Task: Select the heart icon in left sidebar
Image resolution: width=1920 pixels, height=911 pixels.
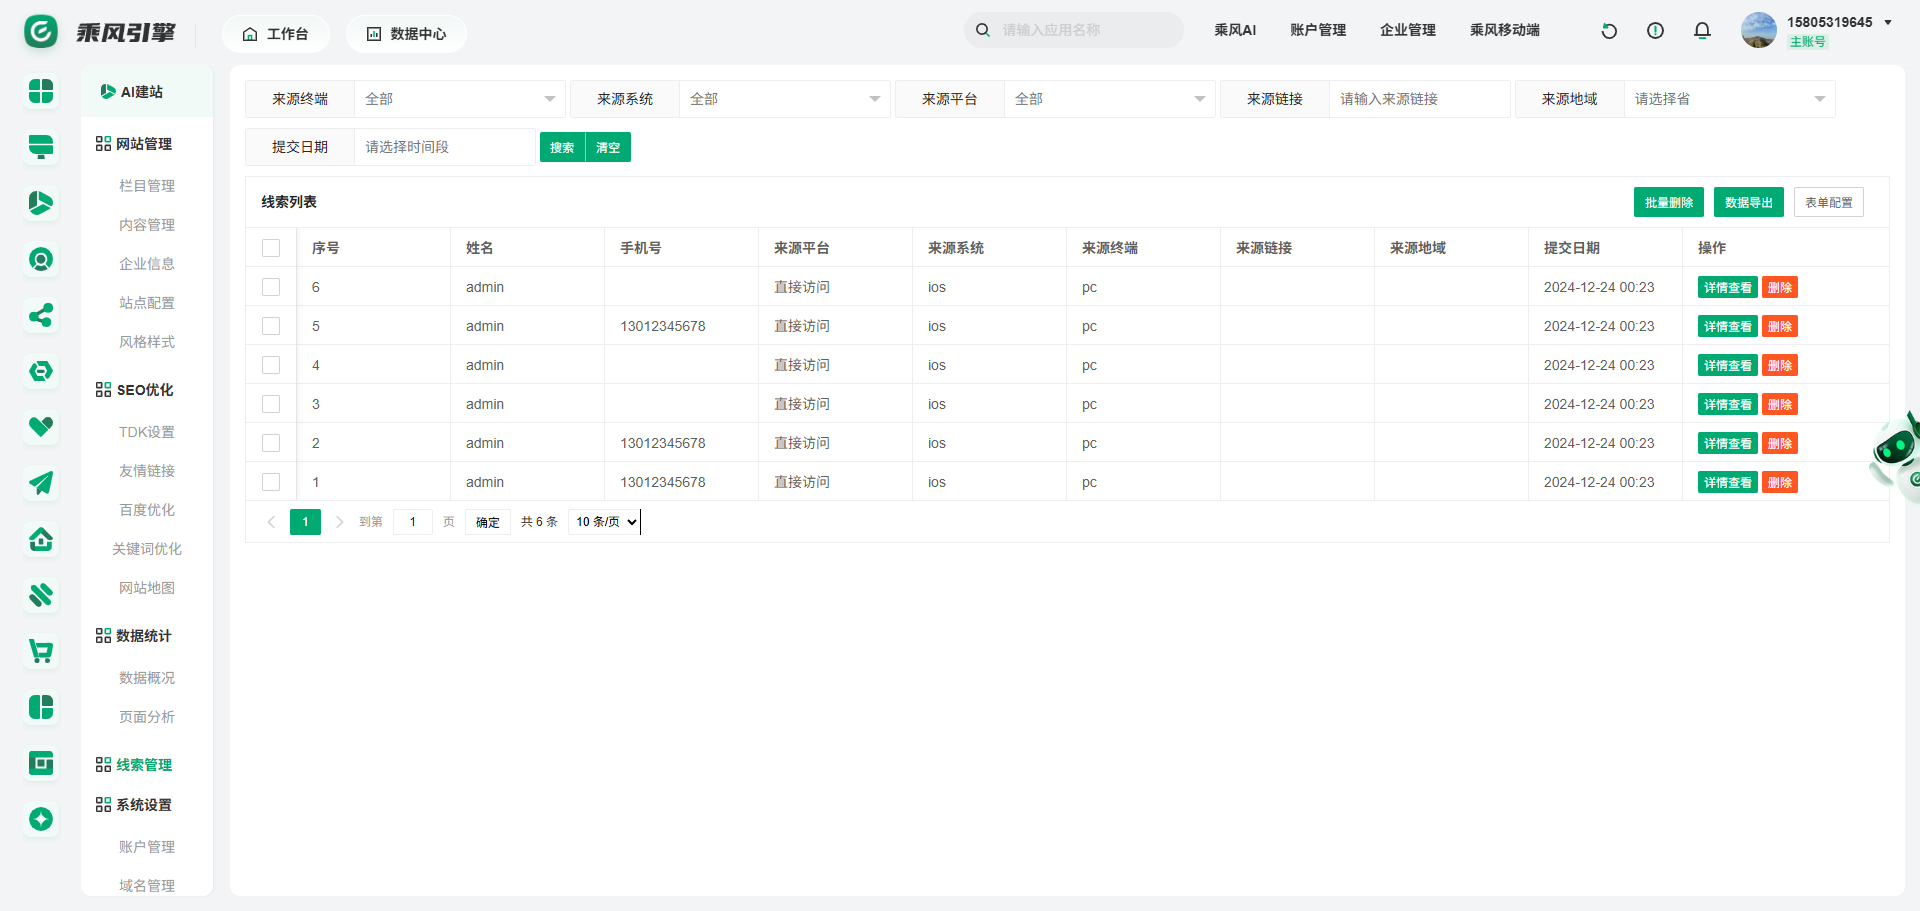Action: pyautogui.click(x=41, y=427)
